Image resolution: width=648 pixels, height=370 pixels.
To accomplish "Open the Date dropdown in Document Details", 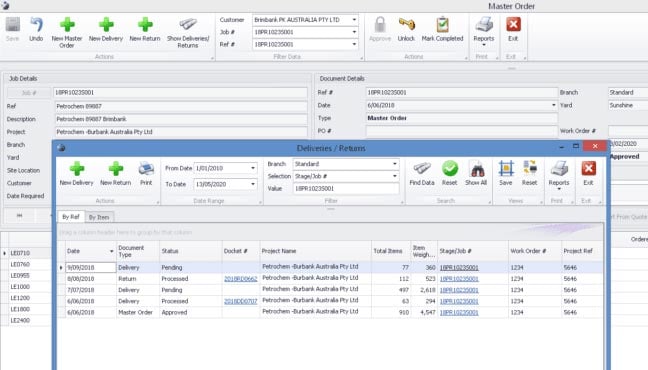I will pyautogui.click(x=553, y=105).
